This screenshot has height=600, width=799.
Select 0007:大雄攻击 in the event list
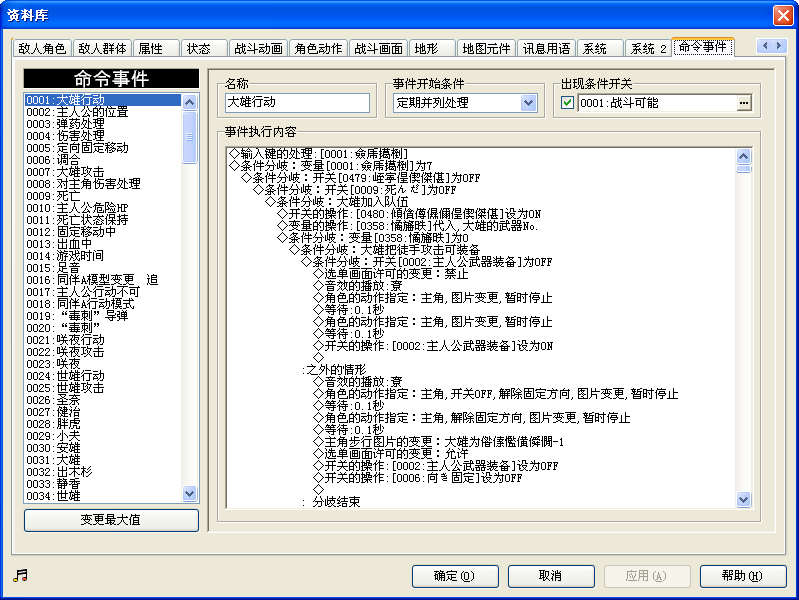pyautogui.click(x=80, y=172)
